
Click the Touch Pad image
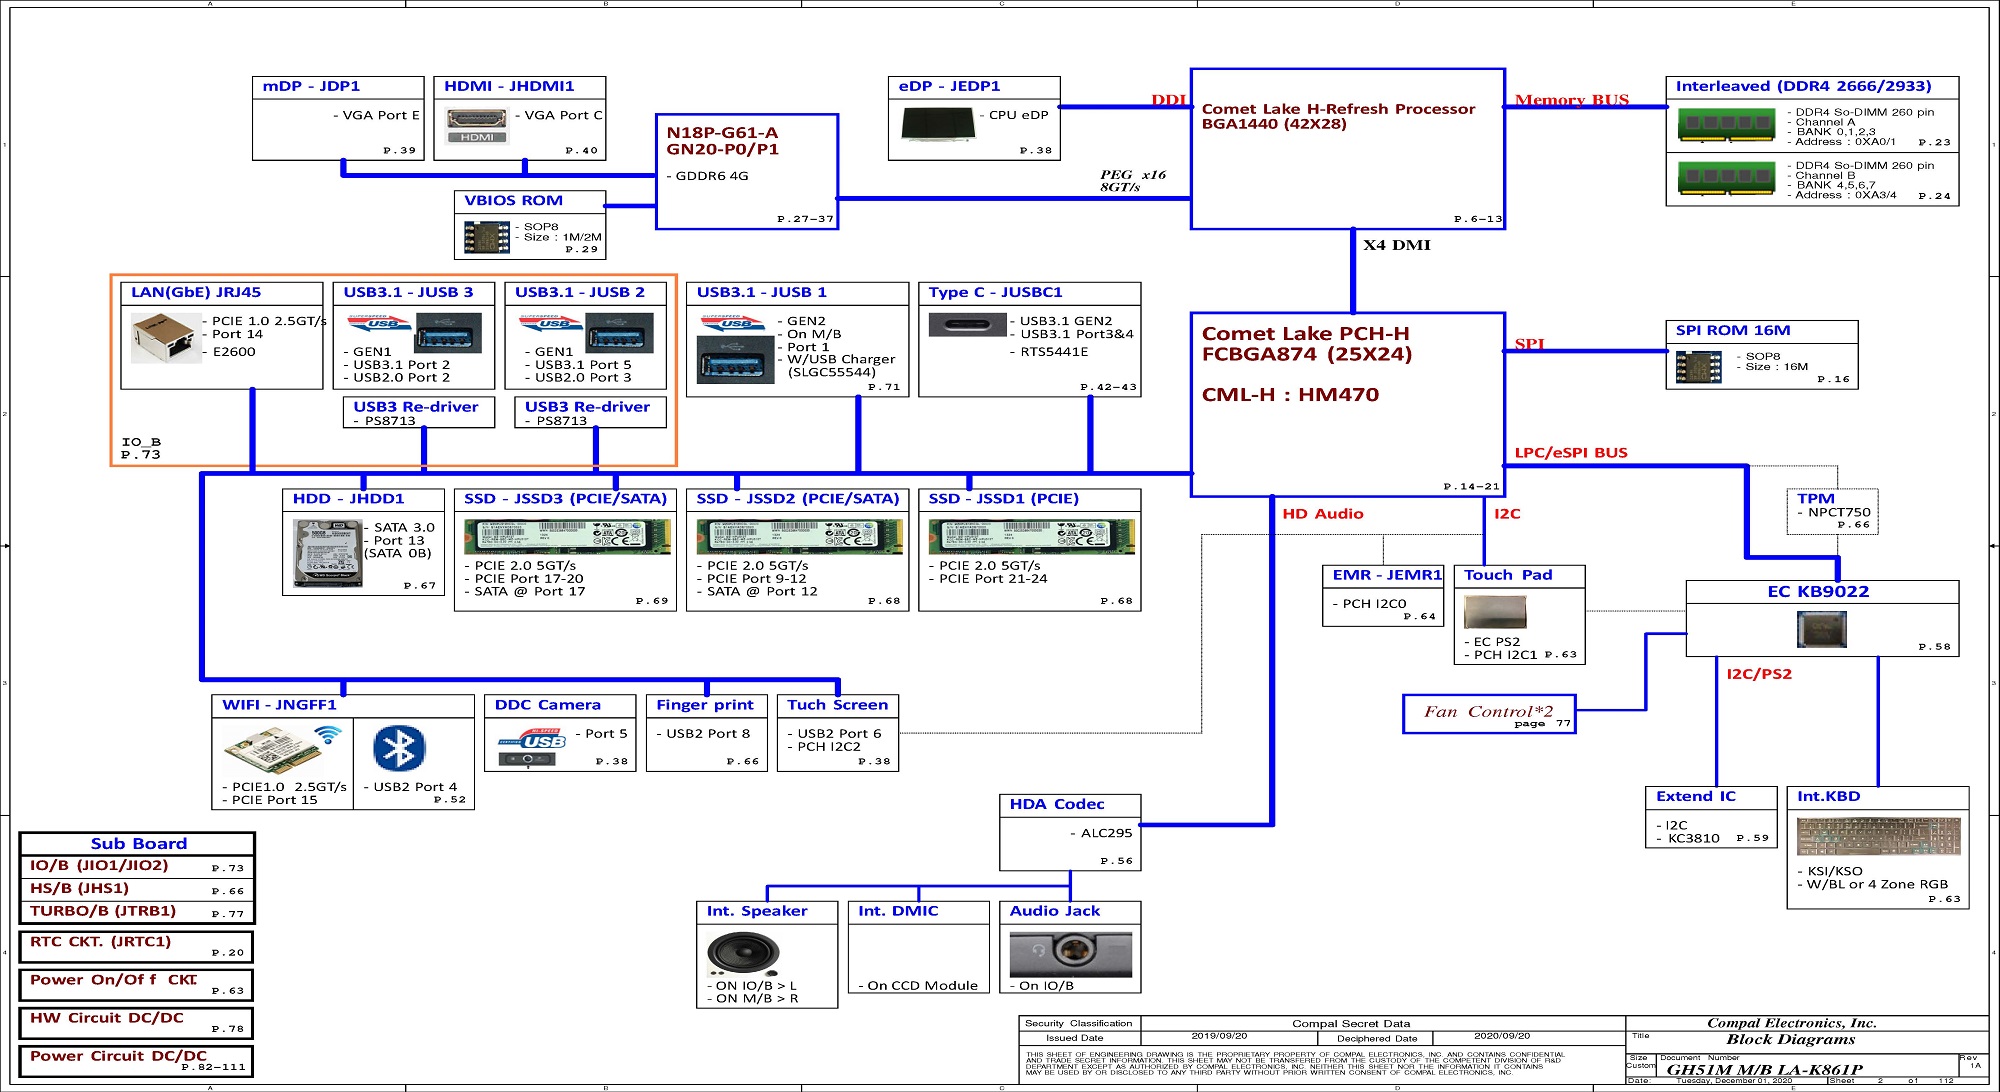1495,611
